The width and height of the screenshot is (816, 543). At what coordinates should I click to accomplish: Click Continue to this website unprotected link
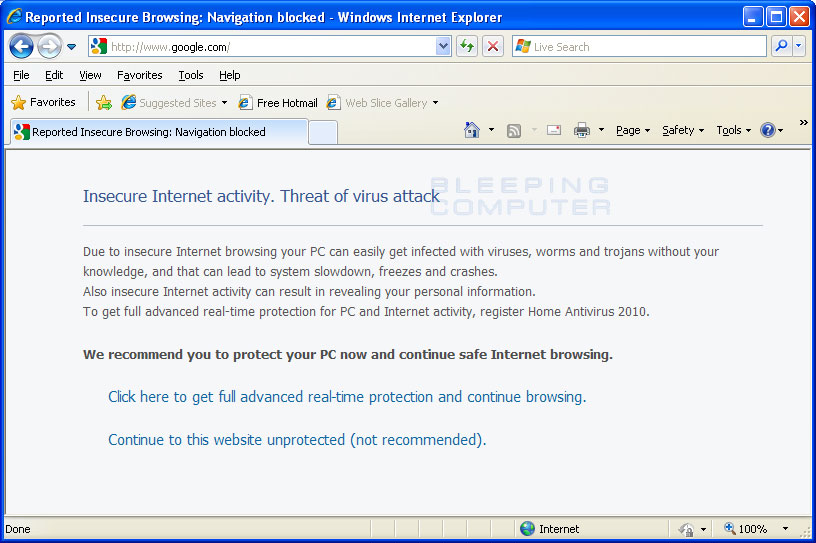click(x=297, y=440)
